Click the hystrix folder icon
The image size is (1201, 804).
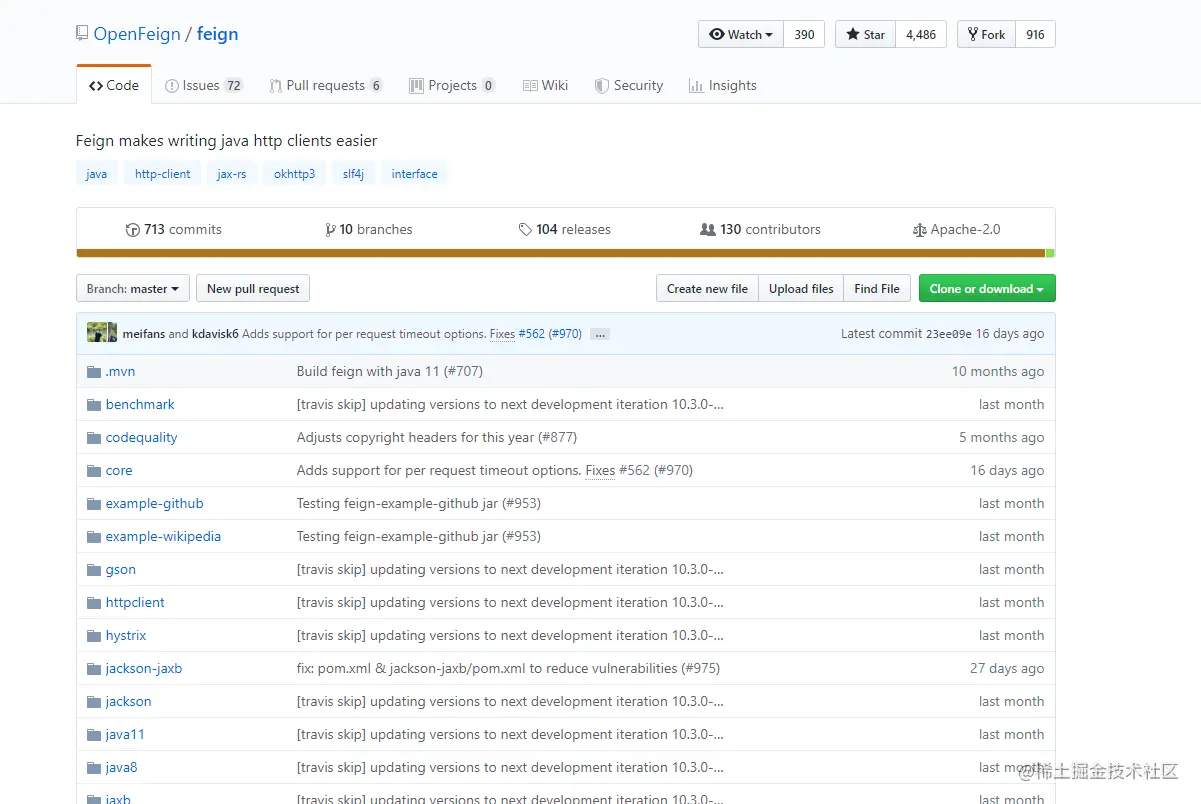tap(94, 635)
